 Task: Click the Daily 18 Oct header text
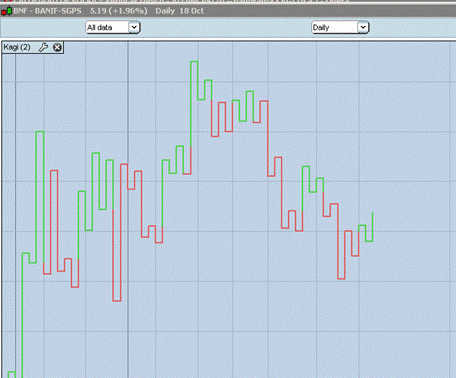tap(180, 11)
